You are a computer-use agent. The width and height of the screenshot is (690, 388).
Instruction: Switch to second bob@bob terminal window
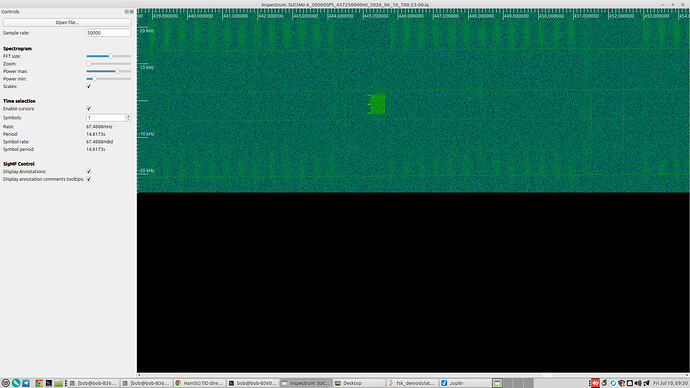[x=146, y=383]
